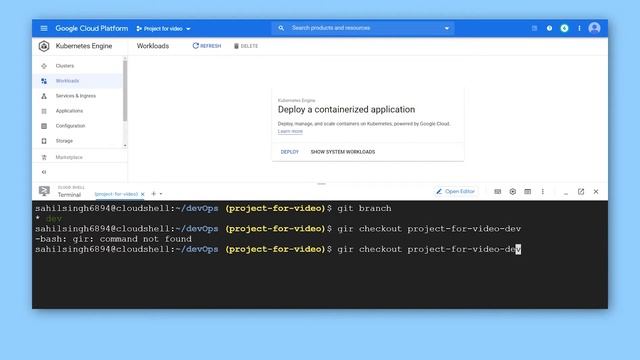Close the project-for-video terminal tab
Viewport: 640px width, 360px height.
pos(142,194)
